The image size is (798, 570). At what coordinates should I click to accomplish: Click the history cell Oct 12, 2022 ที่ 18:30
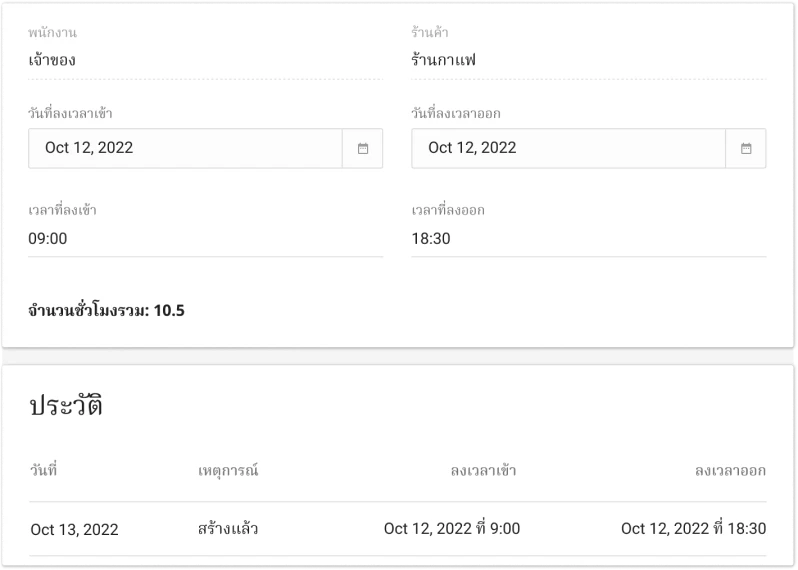coord(693,529)
